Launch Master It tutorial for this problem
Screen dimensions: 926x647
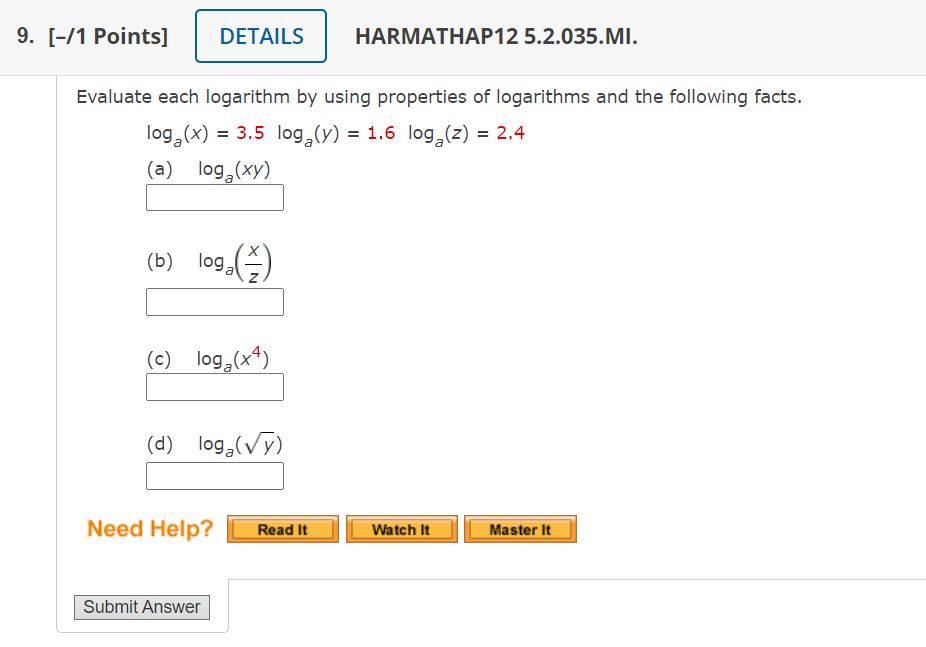click(520, 529)
